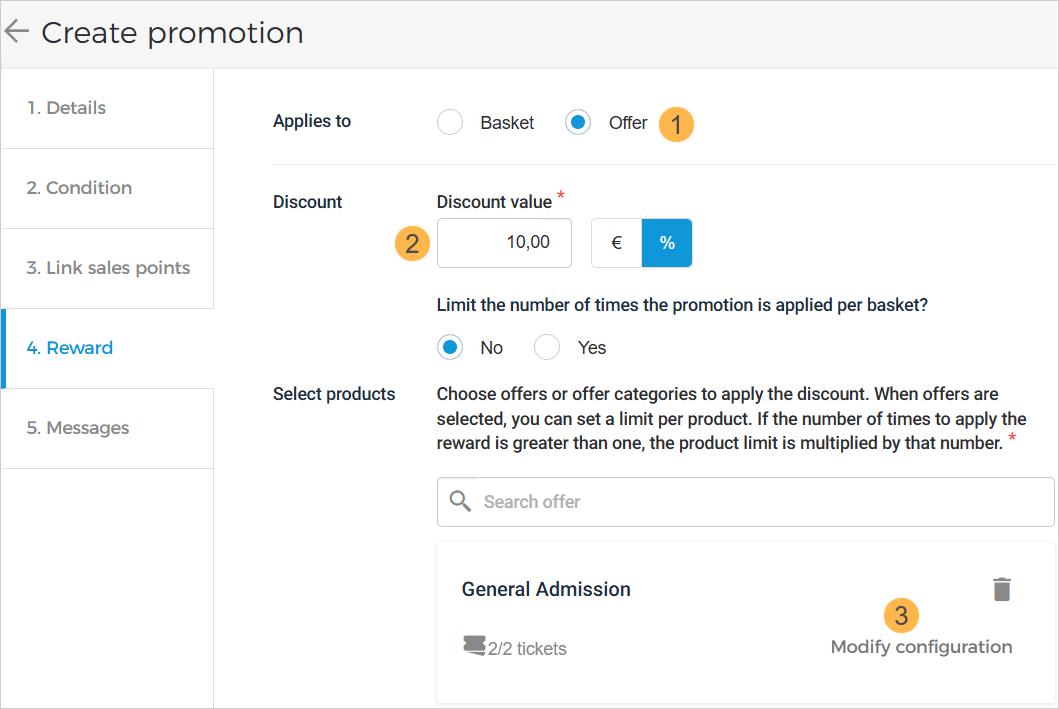This screenshot has height=709, width=1059.
Task: Click the Modify configuration link
Action: 921,647
